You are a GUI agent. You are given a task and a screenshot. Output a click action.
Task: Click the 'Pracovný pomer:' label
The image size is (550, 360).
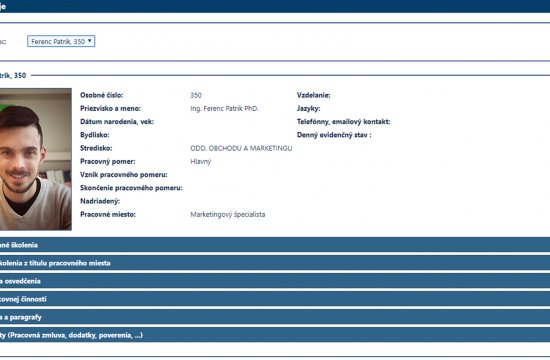(107, 161)
